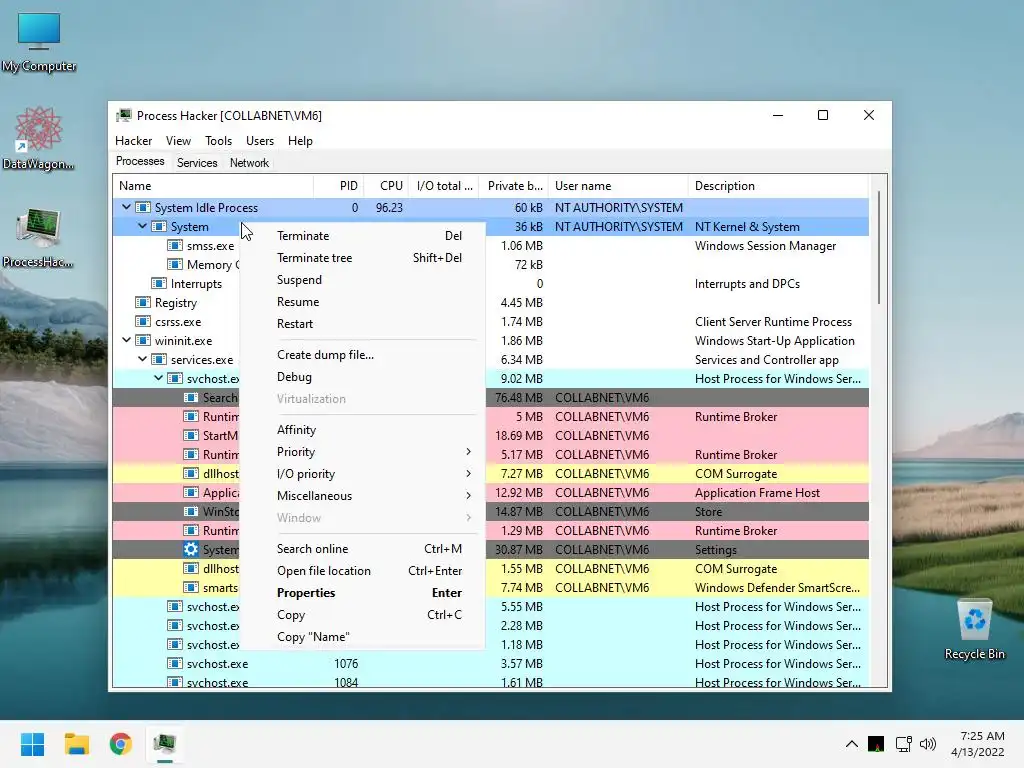Click the smss.exe process icon
The height and width of the screenshot is (768, 1024).
[x=174, y=246]
